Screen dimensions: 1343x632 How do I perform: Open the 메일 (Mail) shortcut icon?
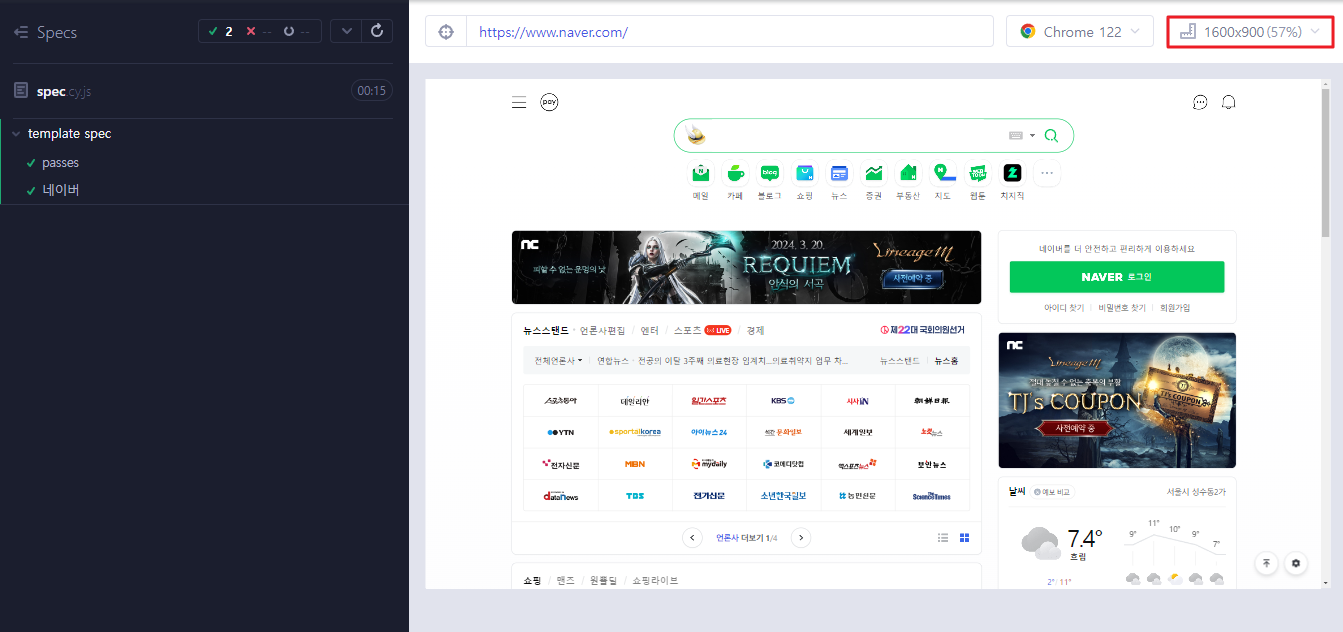pos(701,173)
